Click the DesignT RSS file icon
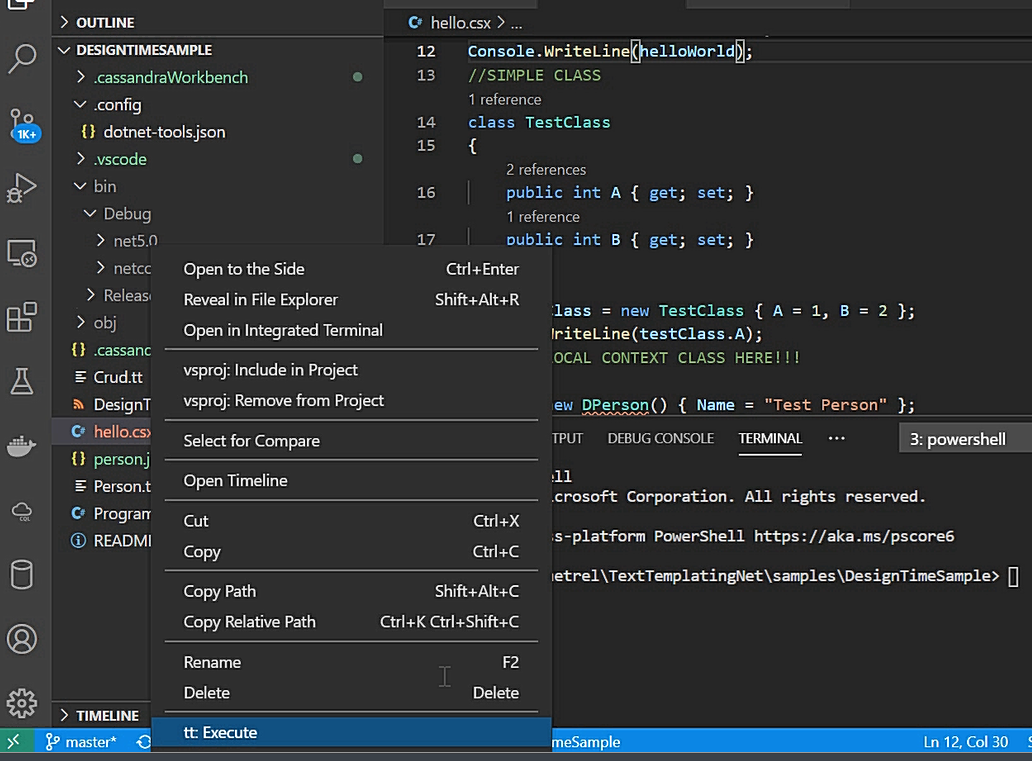 coord(78,404)
